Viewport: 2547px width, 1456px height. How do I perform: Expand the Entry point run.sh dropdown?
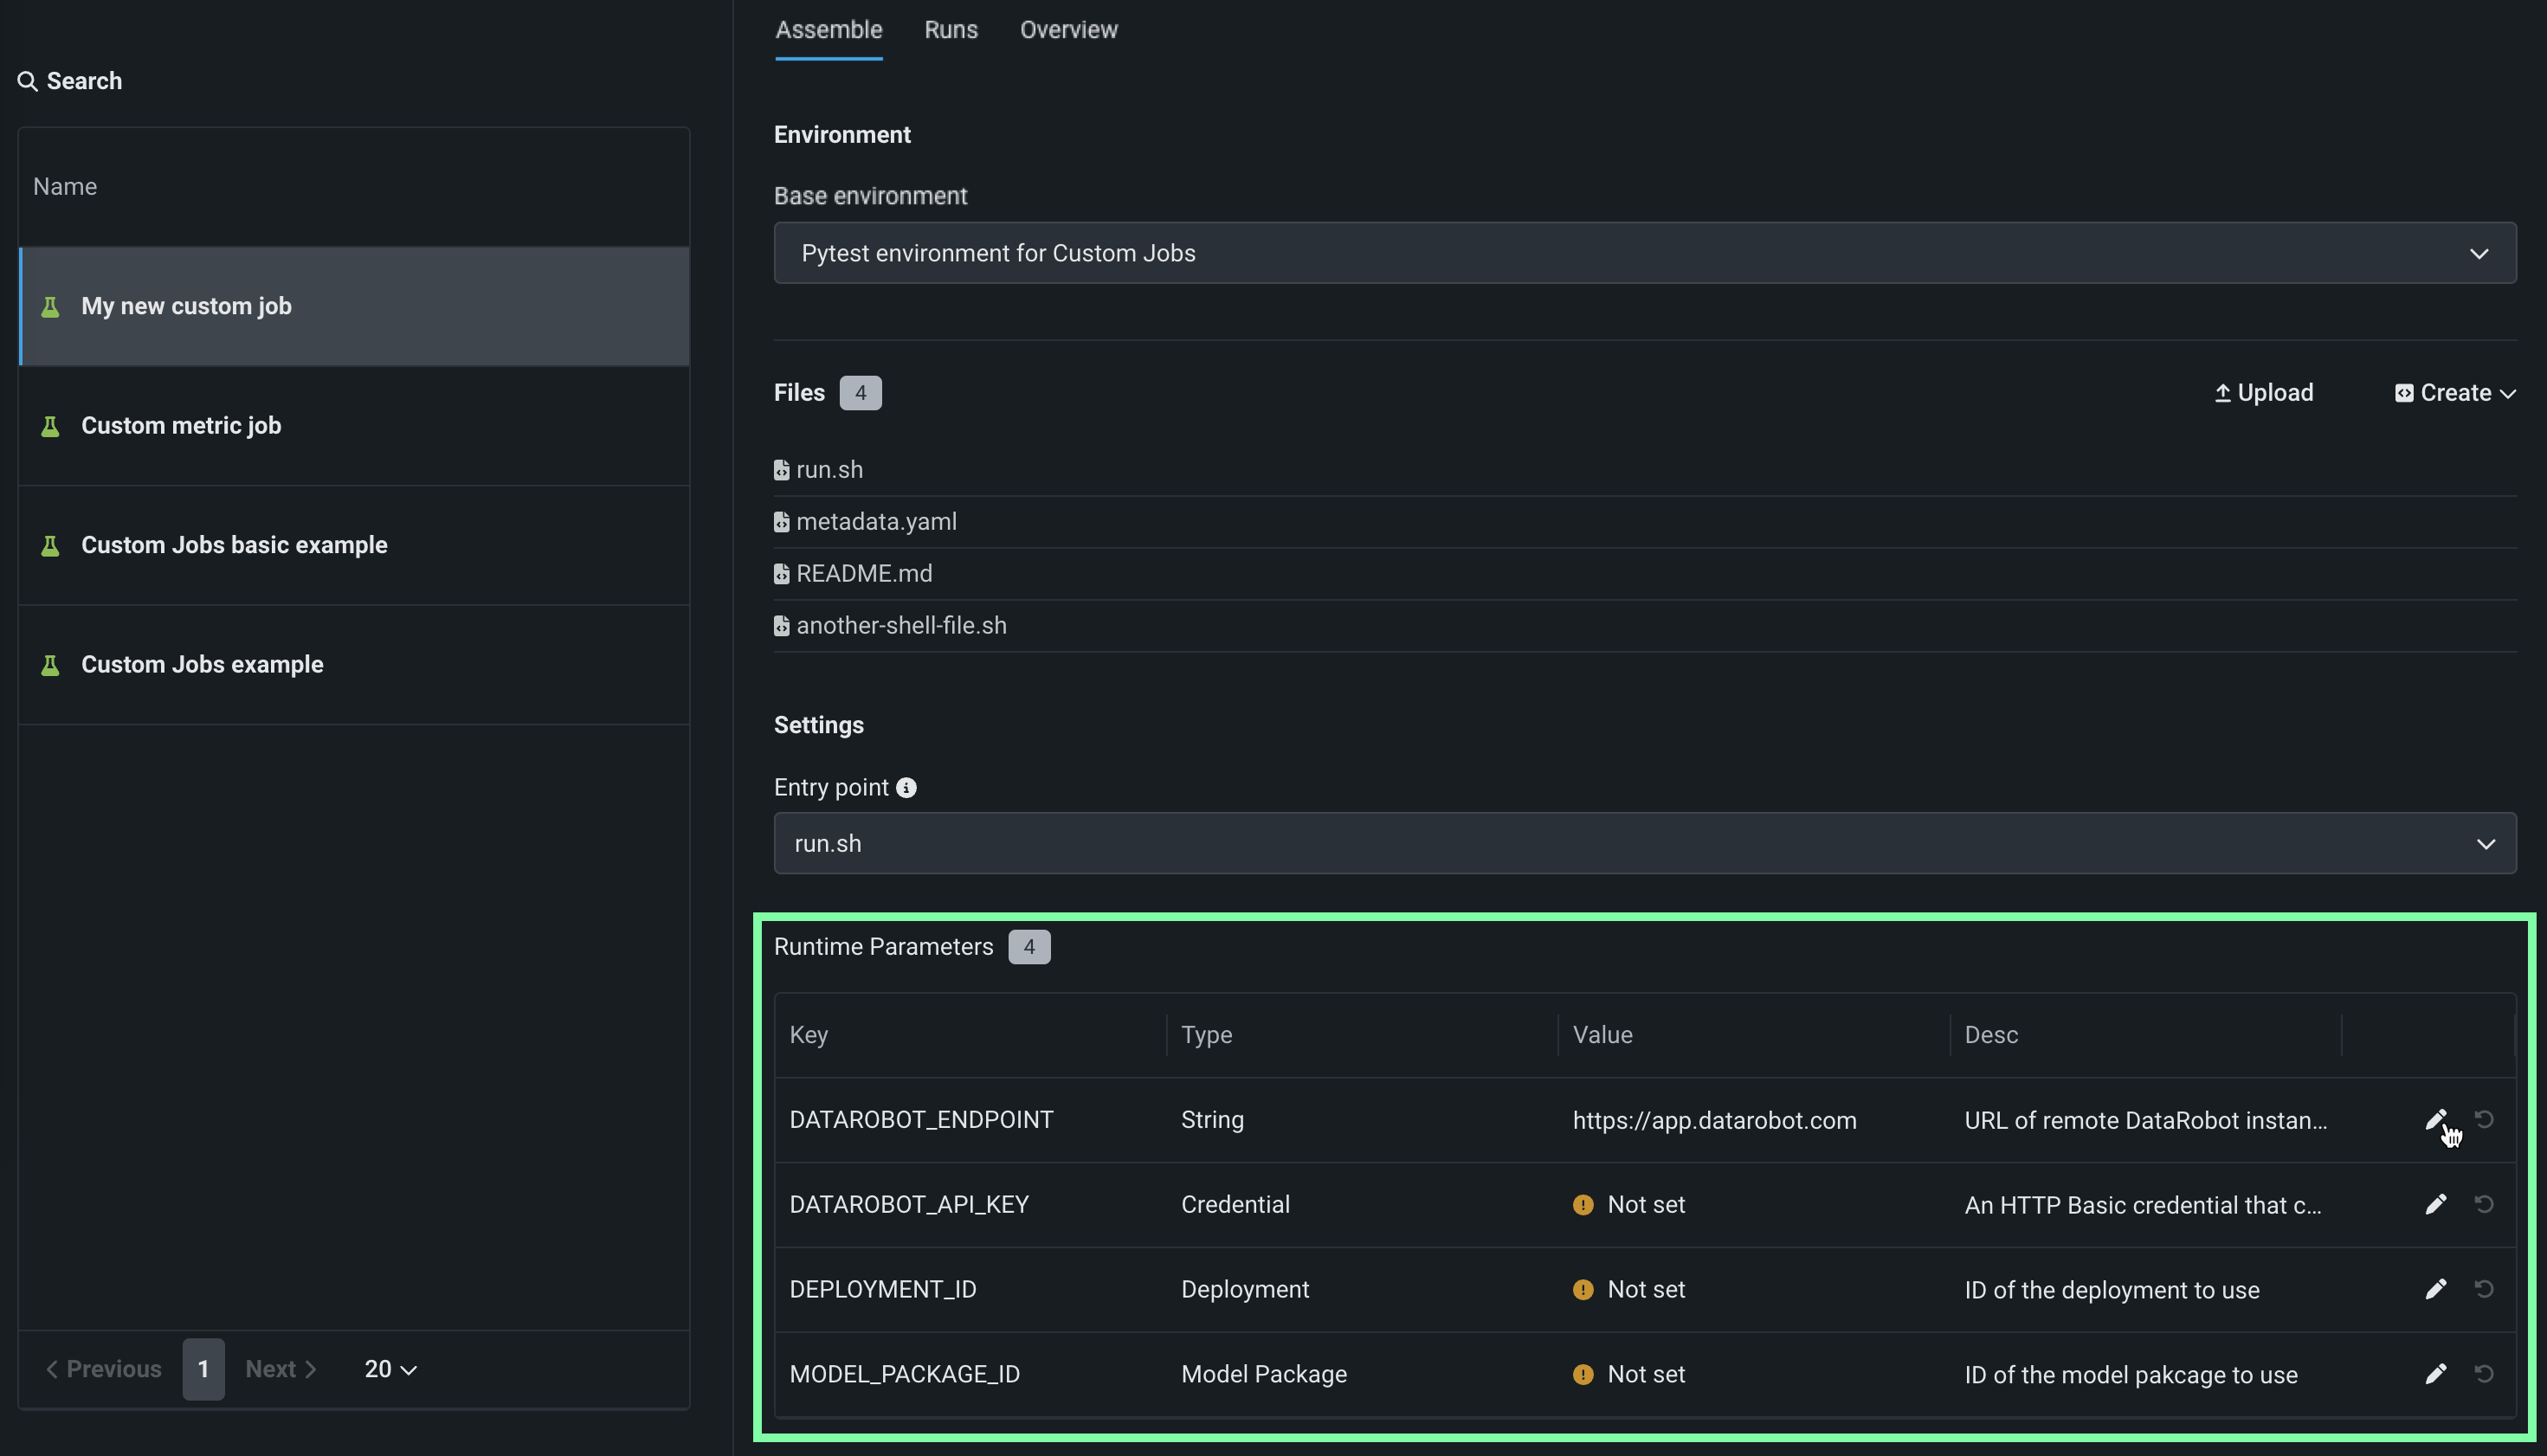pos(1644,843)
